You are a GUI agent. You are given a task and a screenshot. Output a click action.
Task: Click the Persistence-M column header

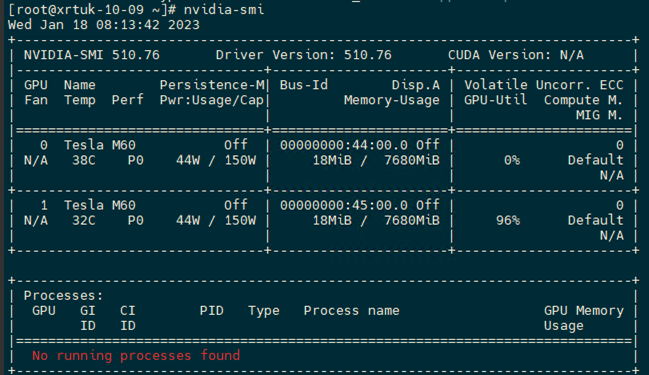[x=212, y=85]
